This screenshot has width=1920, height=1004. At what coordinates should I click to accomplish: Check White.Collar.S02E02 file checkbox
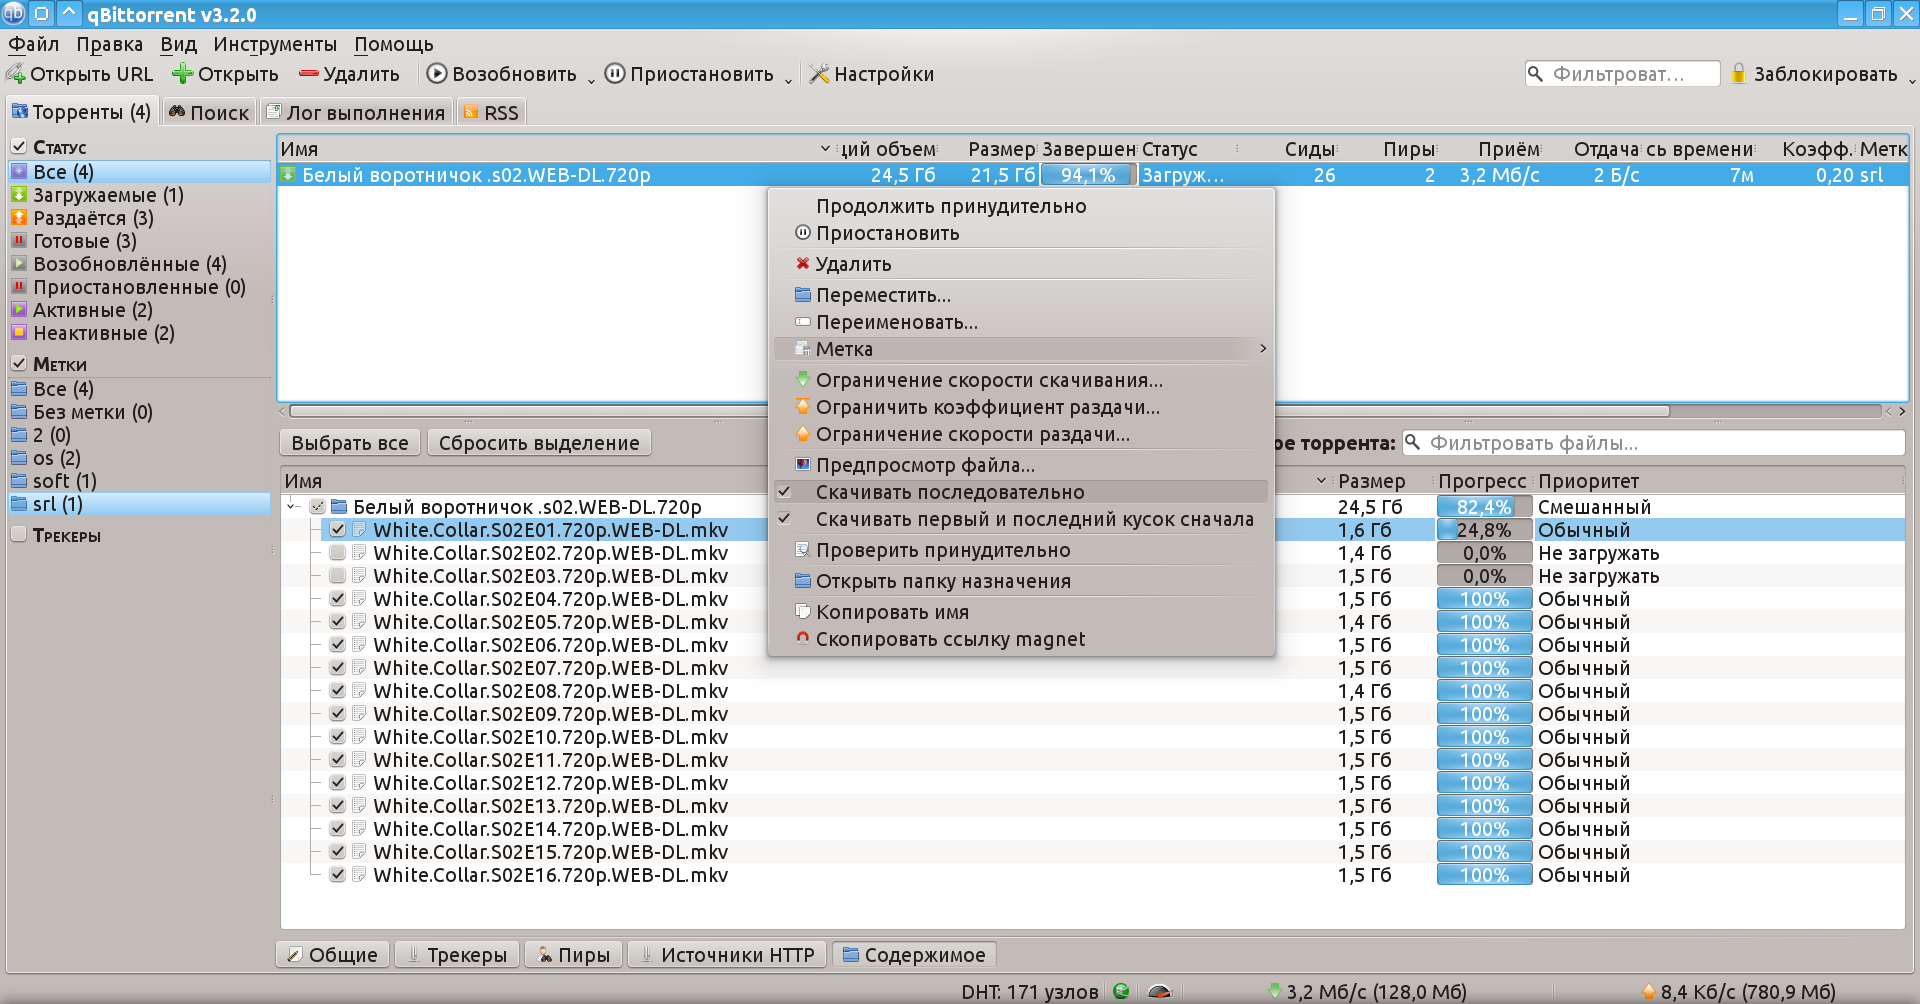(338, 553)
